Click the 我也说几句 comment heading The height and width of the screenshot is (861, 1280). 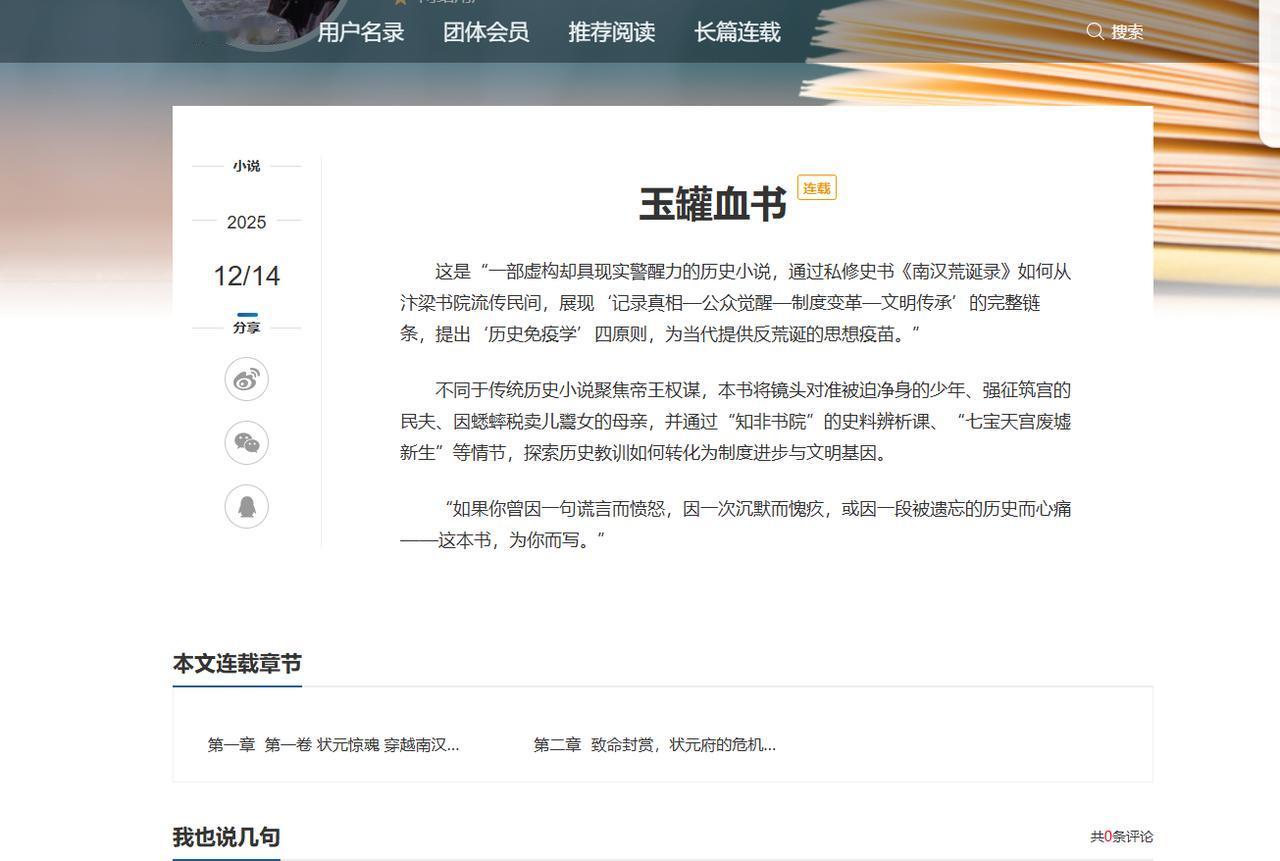tap(226, 836)
